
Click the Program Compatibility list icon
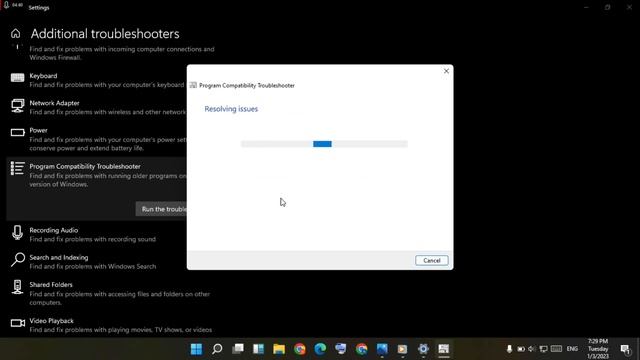(17, 168)
